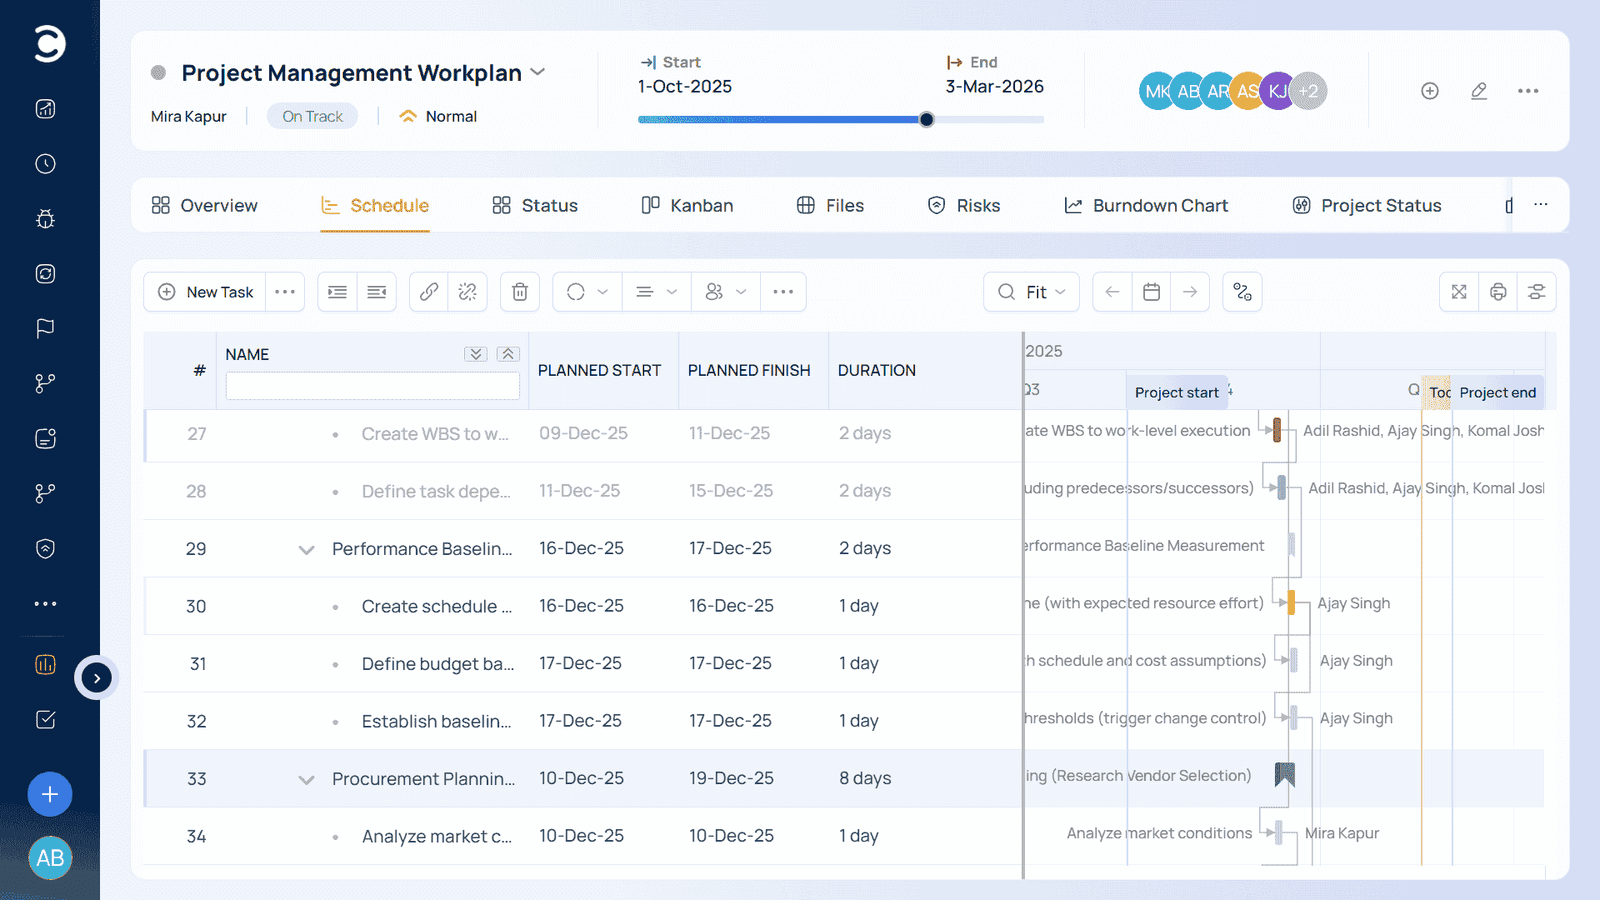Click the On Track status badge
The width and height of the screenshot is (1600, 900).
click(x=312, y=116)
